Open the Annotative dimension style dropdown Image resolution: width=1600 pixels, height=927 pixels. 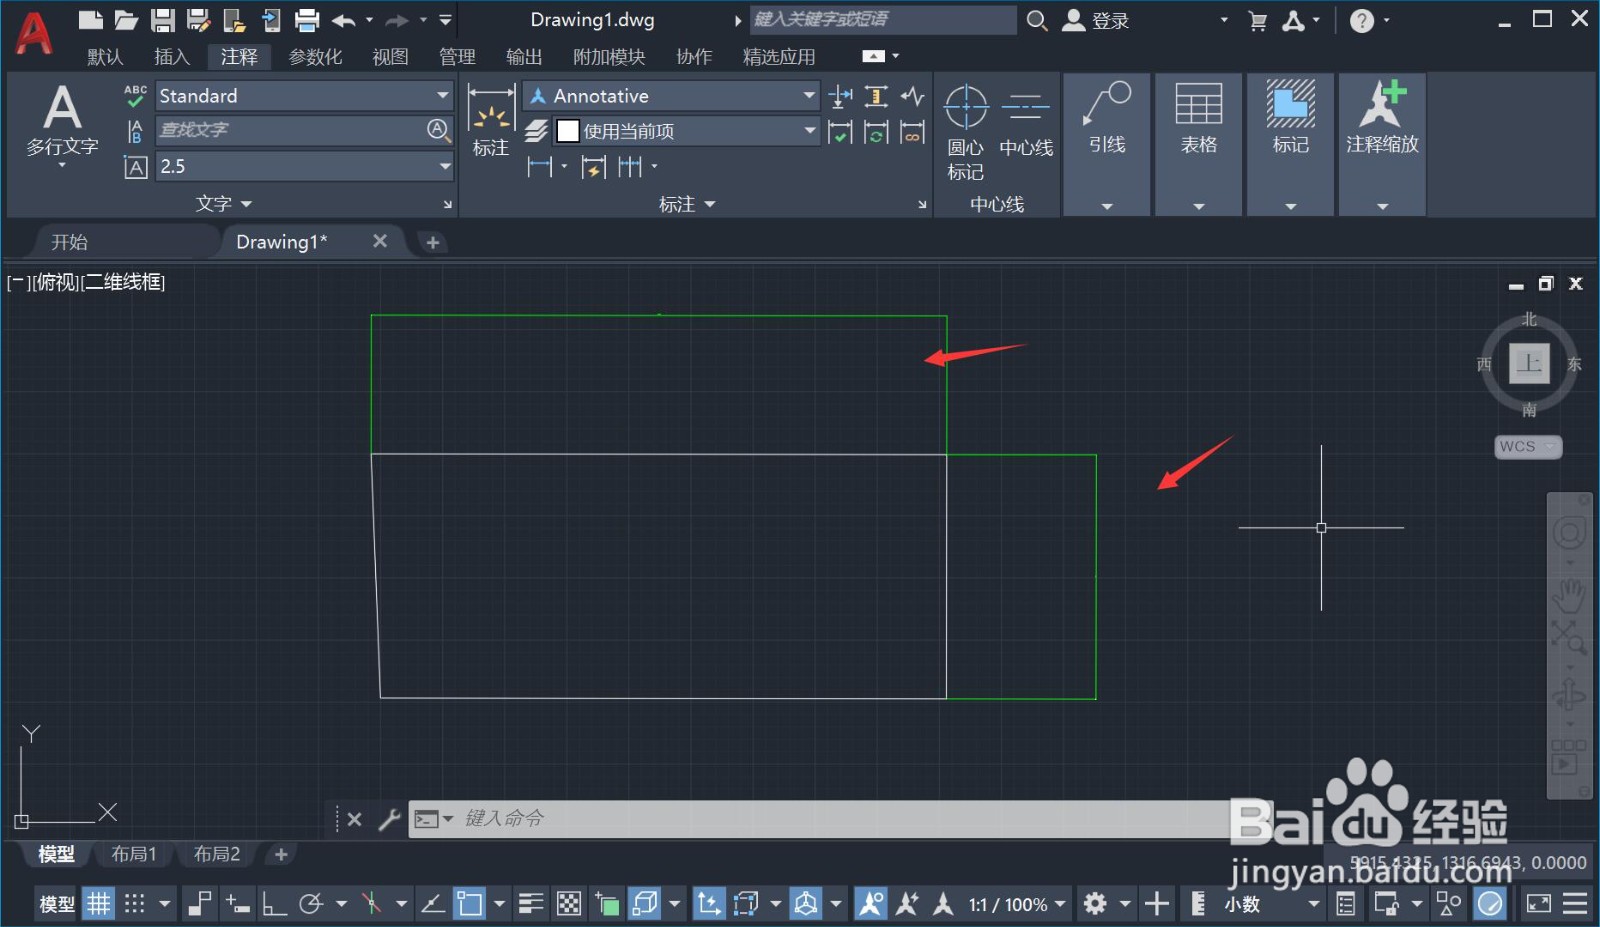pos(809,96)
